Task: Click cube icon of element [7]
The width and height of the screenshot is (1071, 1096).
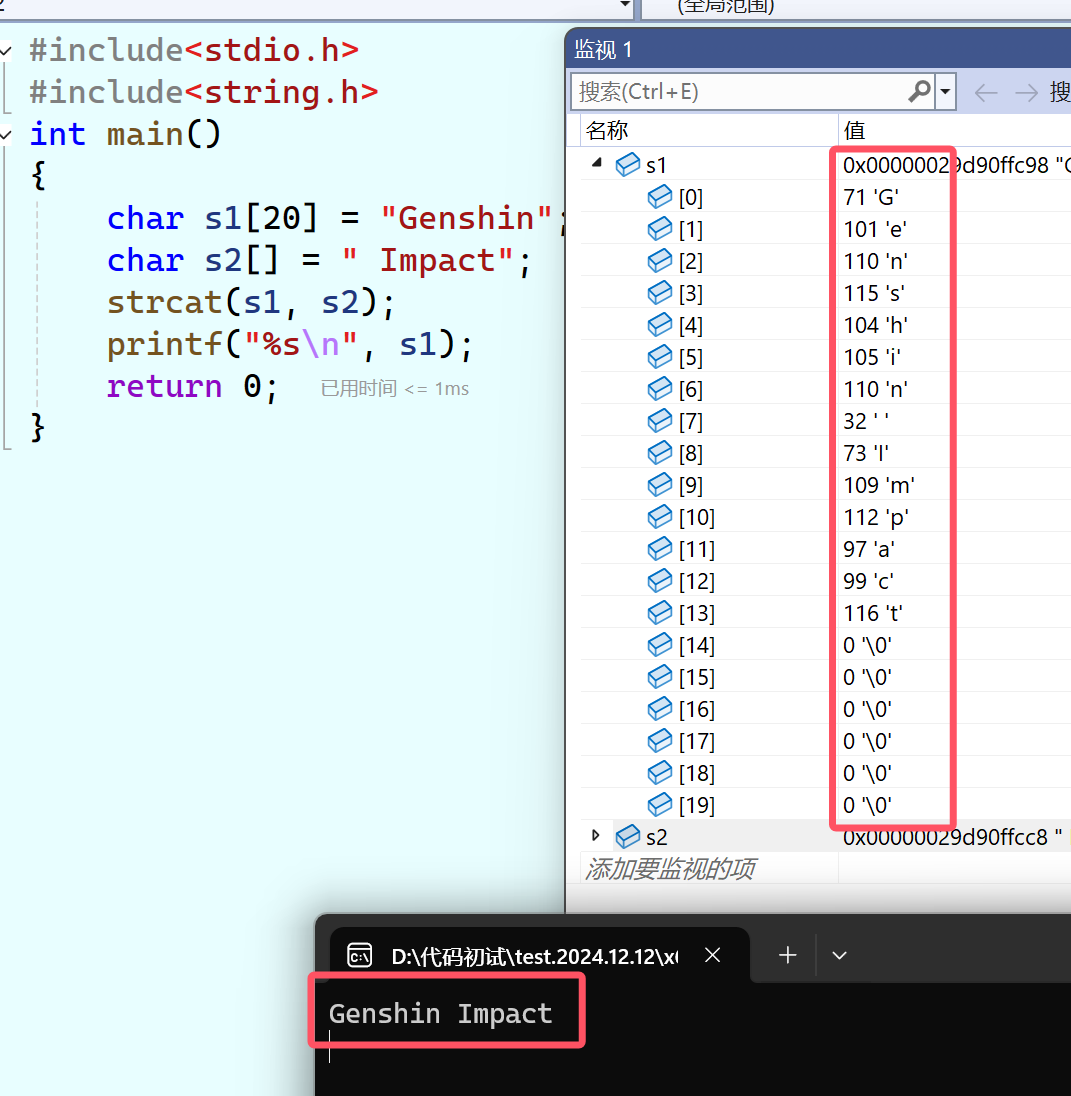Action: tap(660, 421)
